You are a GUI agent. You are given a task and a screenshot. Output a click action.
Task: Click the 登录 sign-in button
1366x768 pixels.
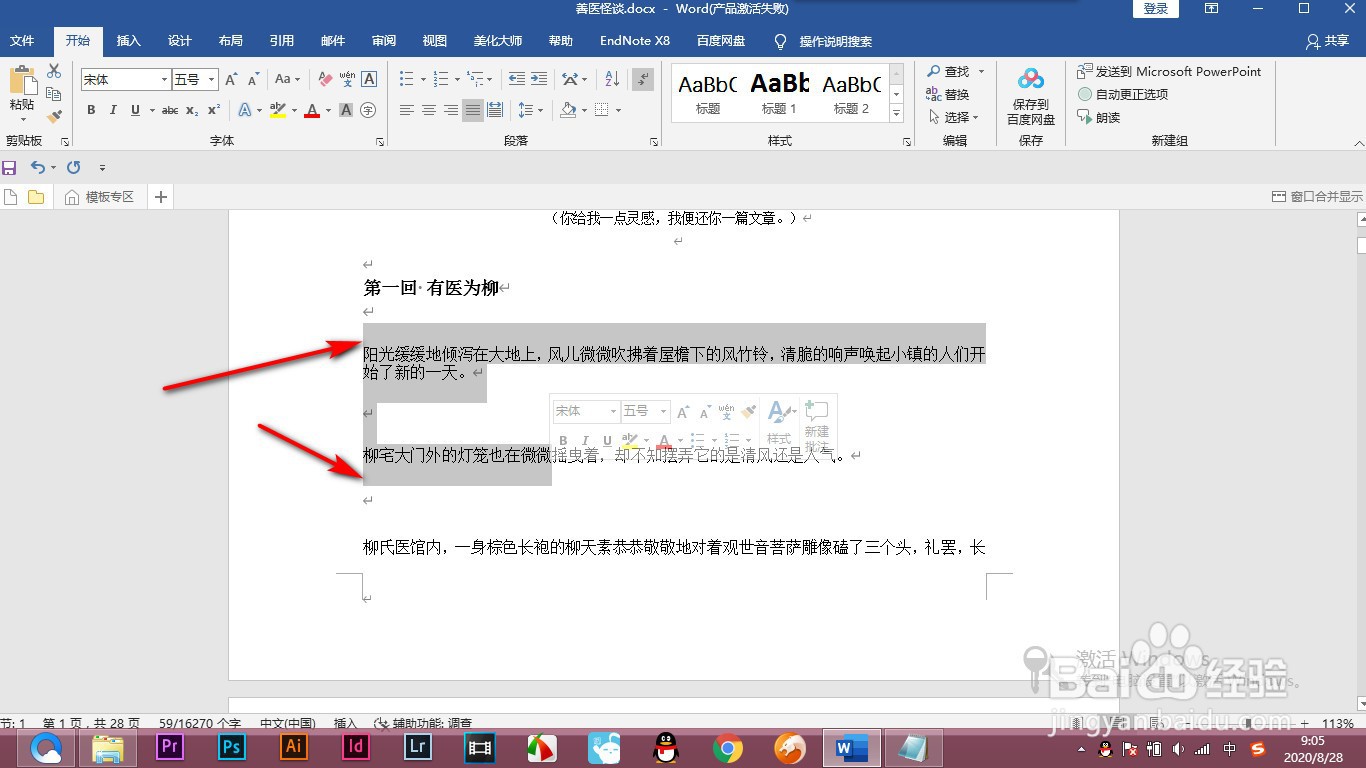(1155, 8)
